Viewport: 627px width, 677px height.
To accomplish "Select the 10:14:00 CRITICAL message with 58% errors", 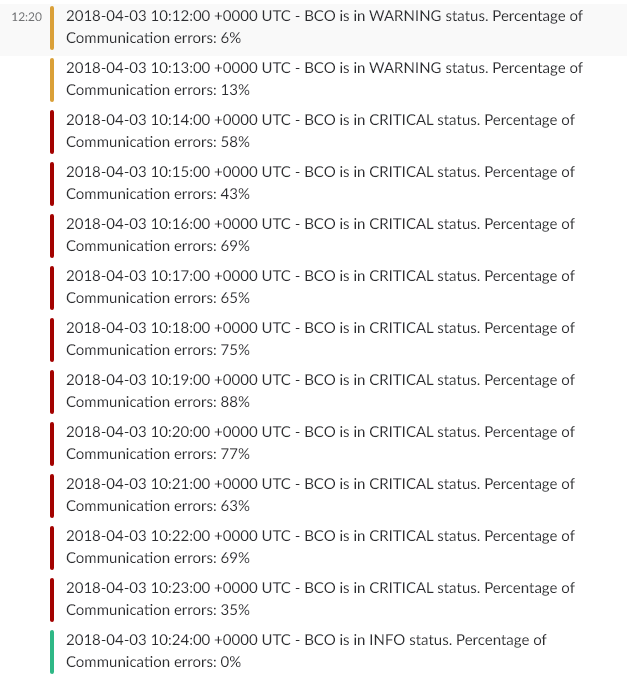I will (x=320, y=131).
